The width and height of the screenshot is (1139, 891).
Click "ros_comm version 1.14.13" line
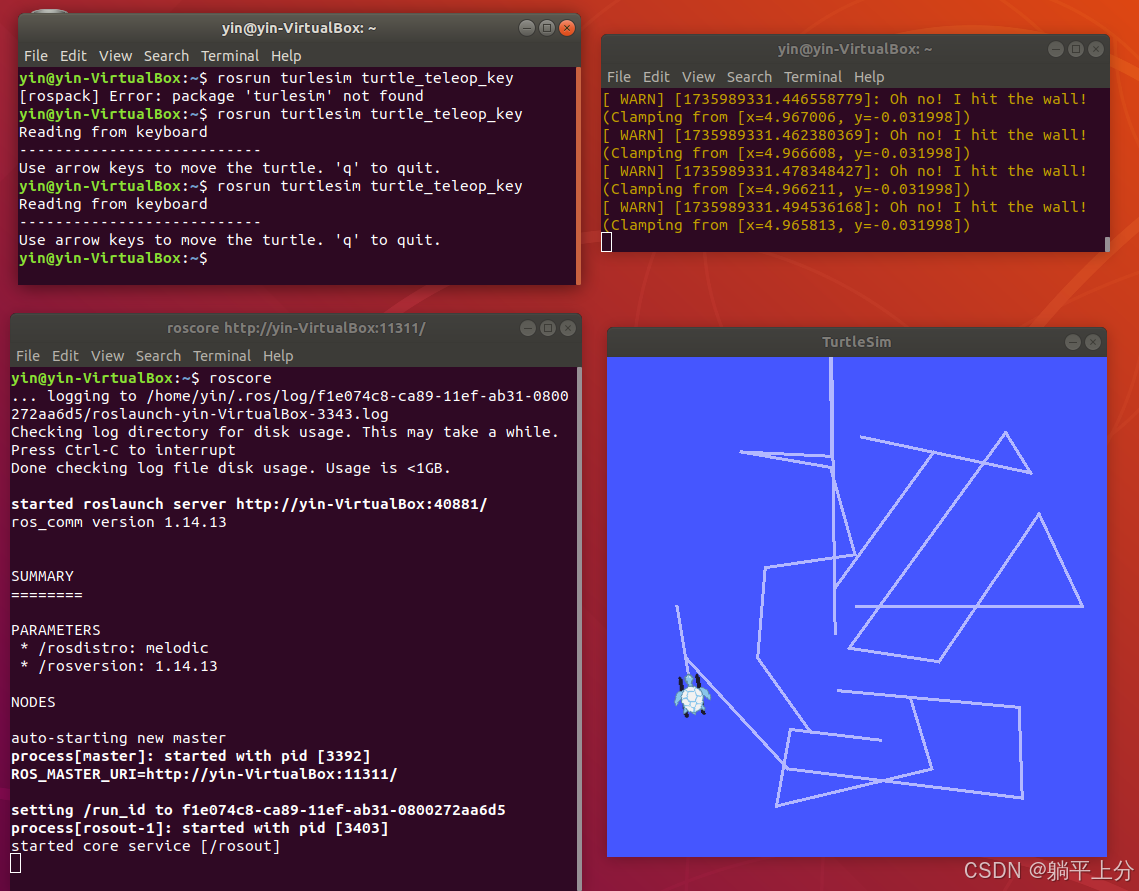coord(118,522)
